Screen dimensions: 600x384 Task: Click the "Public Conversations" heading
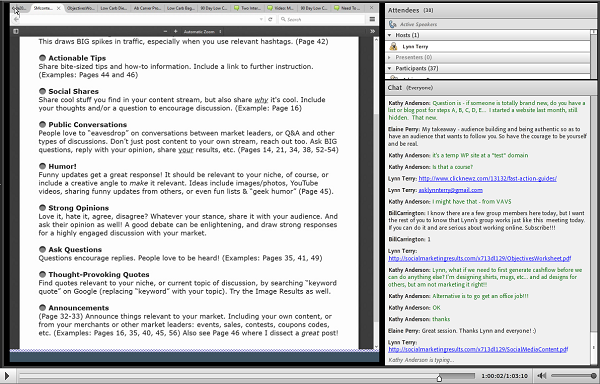click(88, 125)
